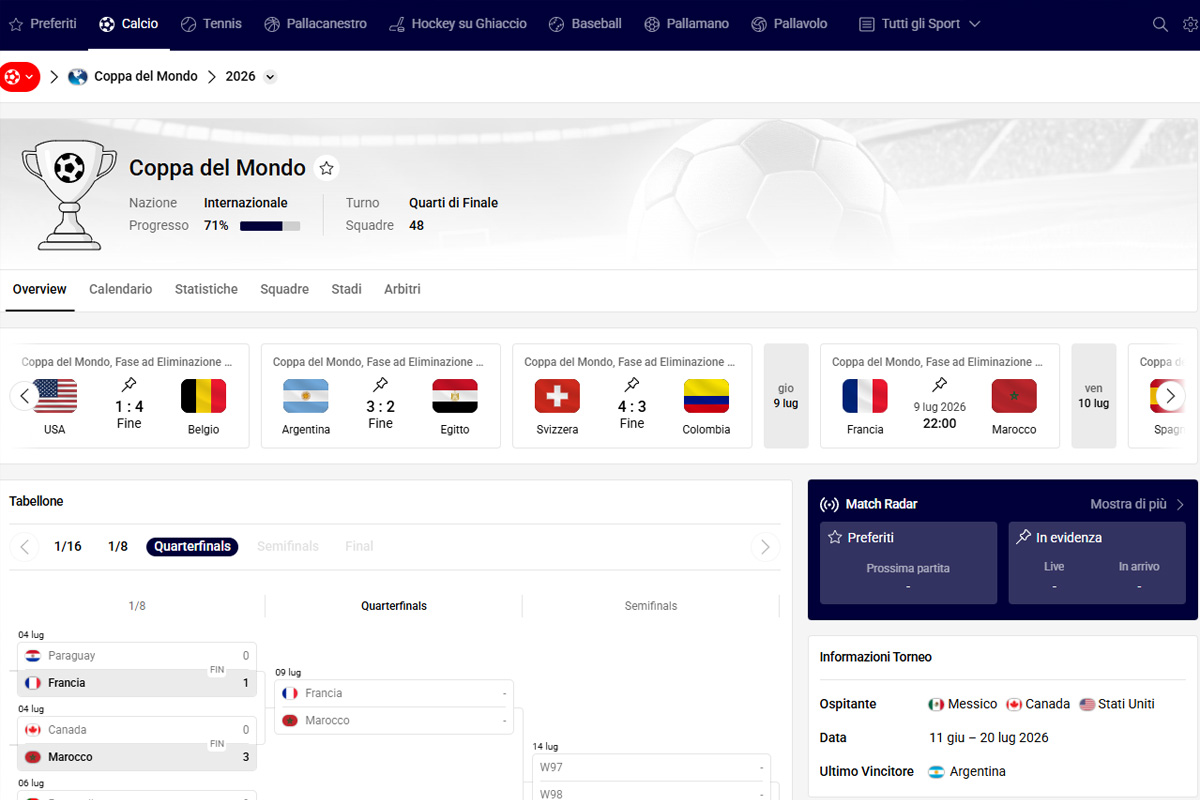Open settings gear icon
The image size is (1200, 800).
1190,24
